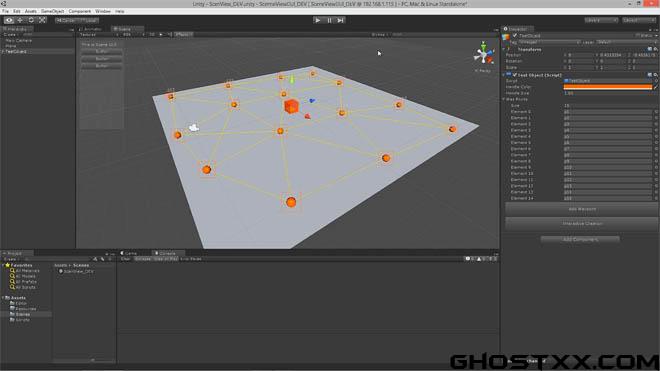This screenshot has height=371, width=660.
Task: Select the Scale tool in toolbar
Action: tap(42, 20)
